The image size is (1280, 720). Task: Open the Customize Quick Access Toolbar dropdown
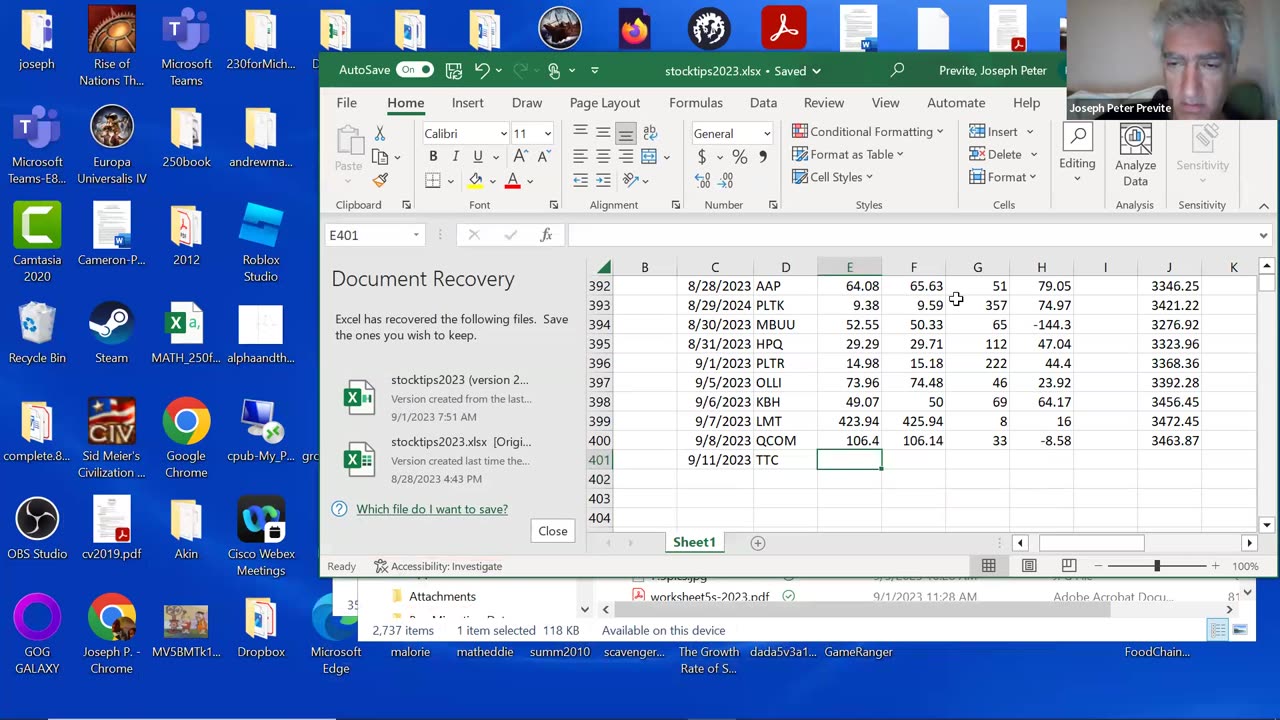click(x=595, y=70)
